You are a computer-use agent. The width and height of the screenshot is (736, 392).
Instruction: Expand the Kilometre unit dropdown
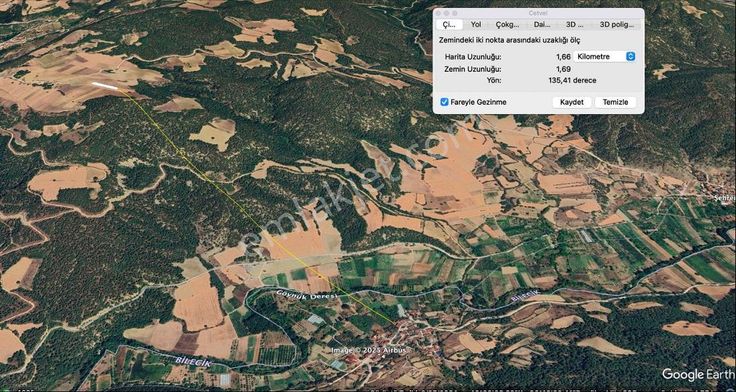click(x=605, y=56)
